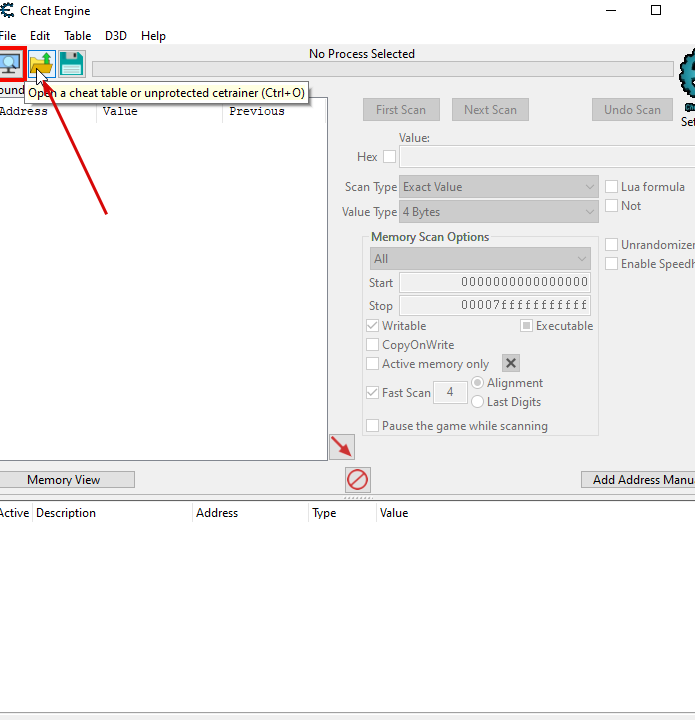The width and height of the screenshot is (695, 720).
Task: Open the Help menu
Action: click(x=153, y=36)
